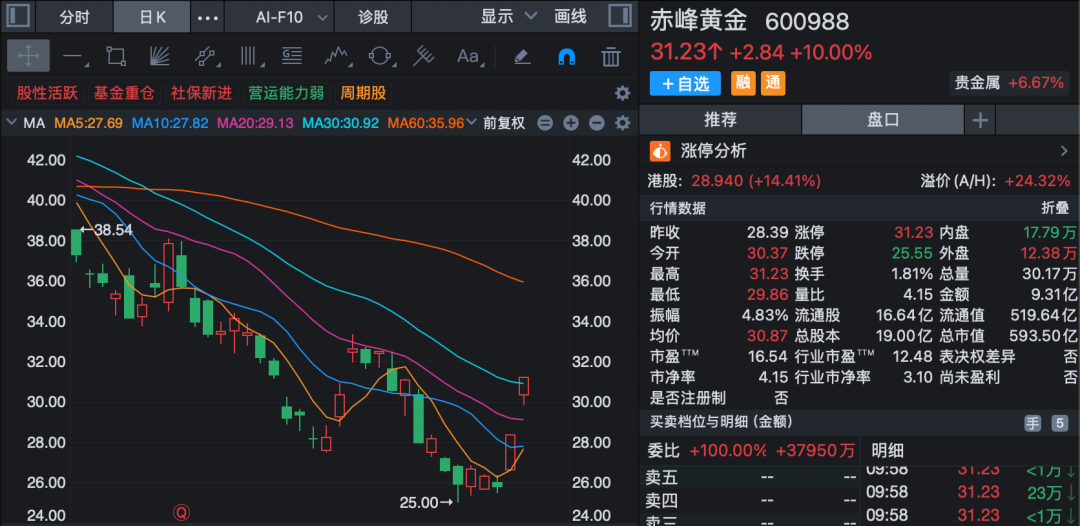Screen dimensions: 1080x526
Task: Select the Aa text annotation tool
Action: tap(469, 56)
